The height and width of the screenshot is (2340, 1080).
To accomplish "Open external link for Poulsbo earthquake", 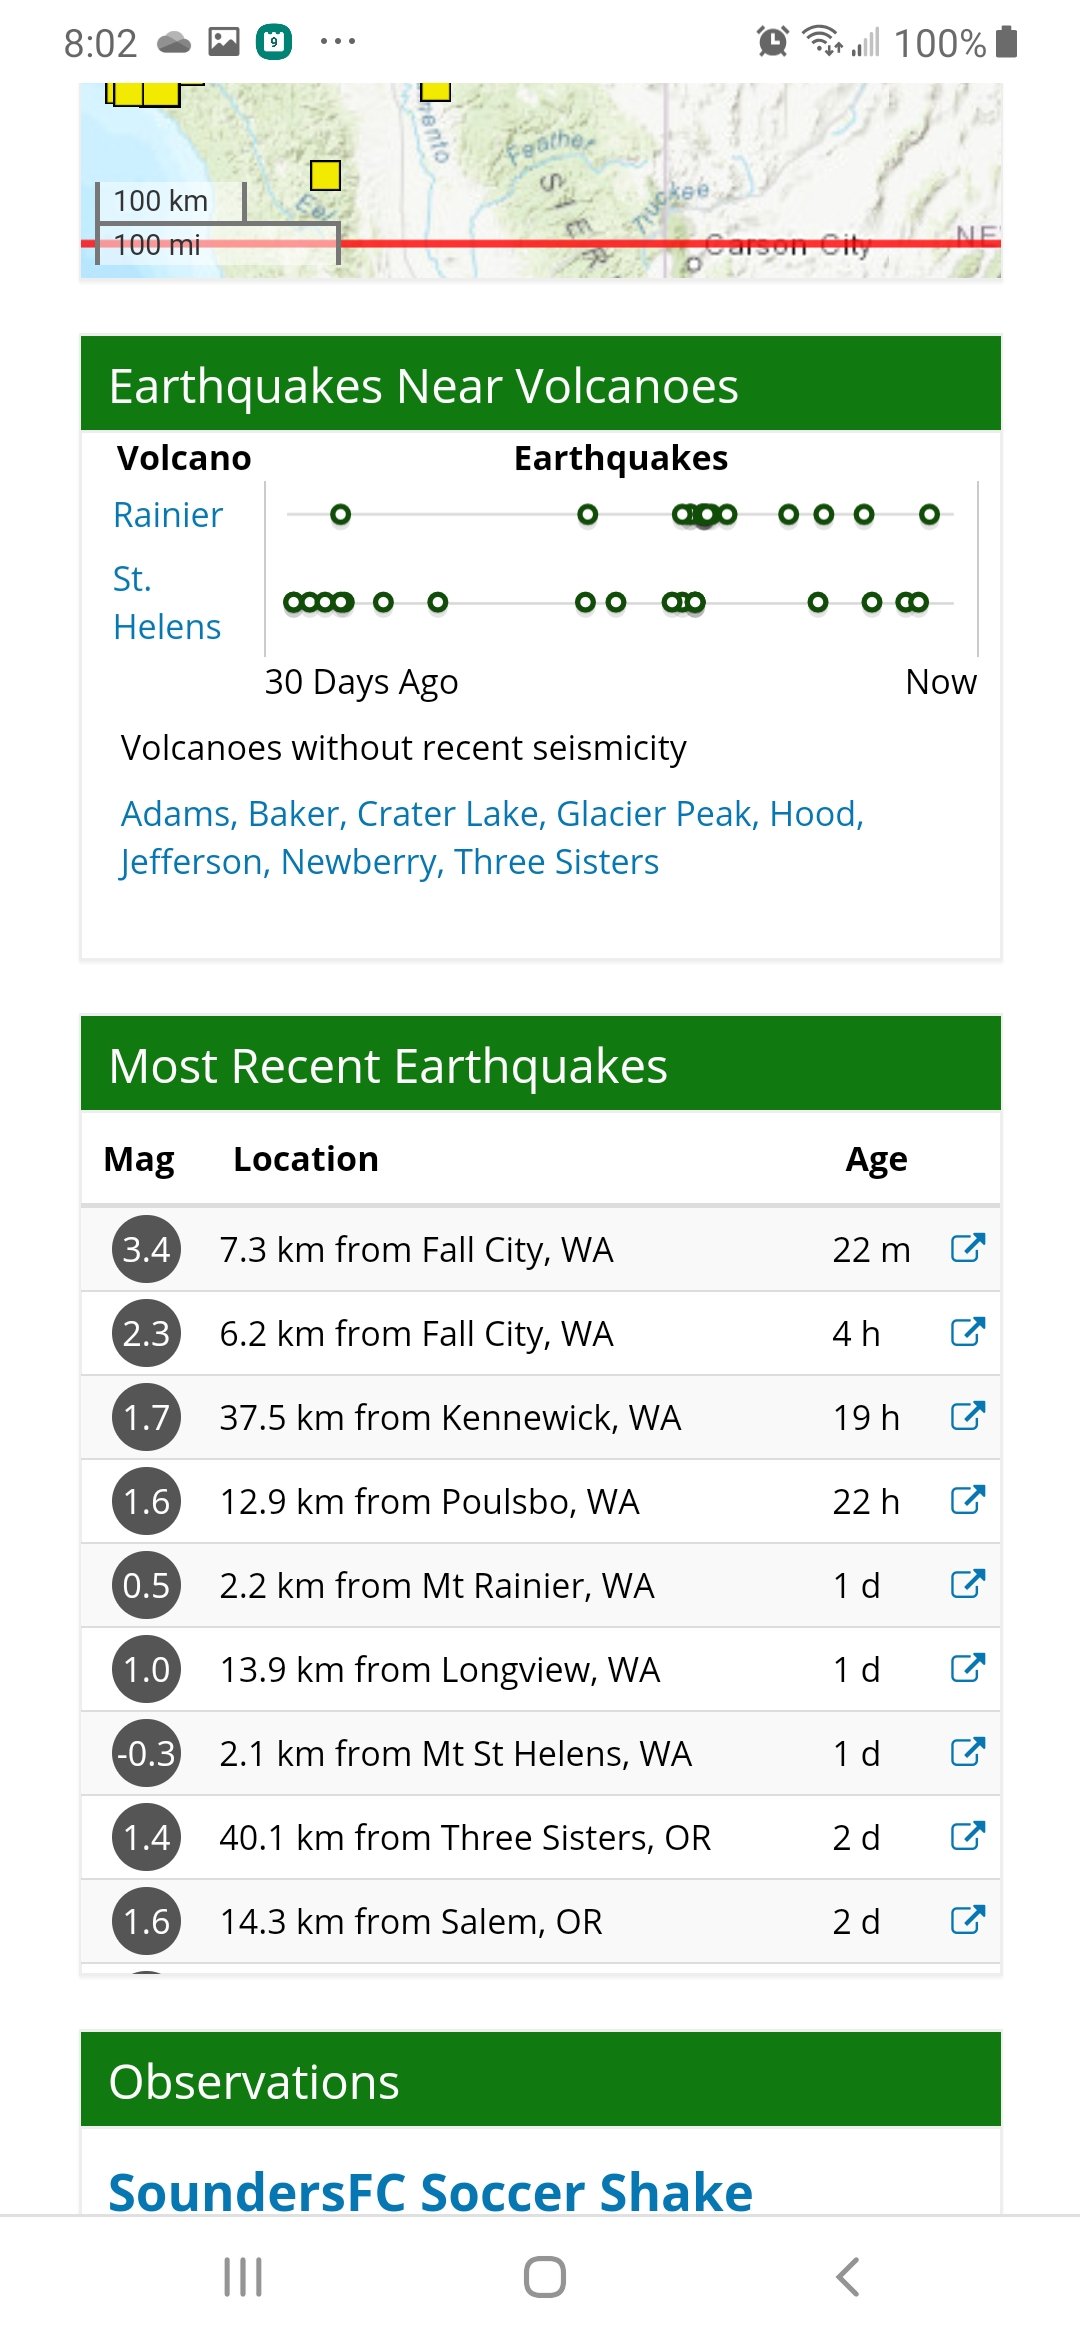I will click(x=967, y=1500).
